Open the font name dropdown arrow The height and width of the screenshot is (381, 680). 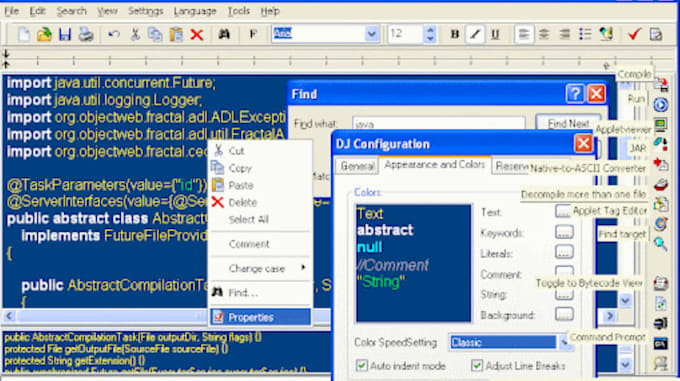pyautogui.click(x=371, y=34)
